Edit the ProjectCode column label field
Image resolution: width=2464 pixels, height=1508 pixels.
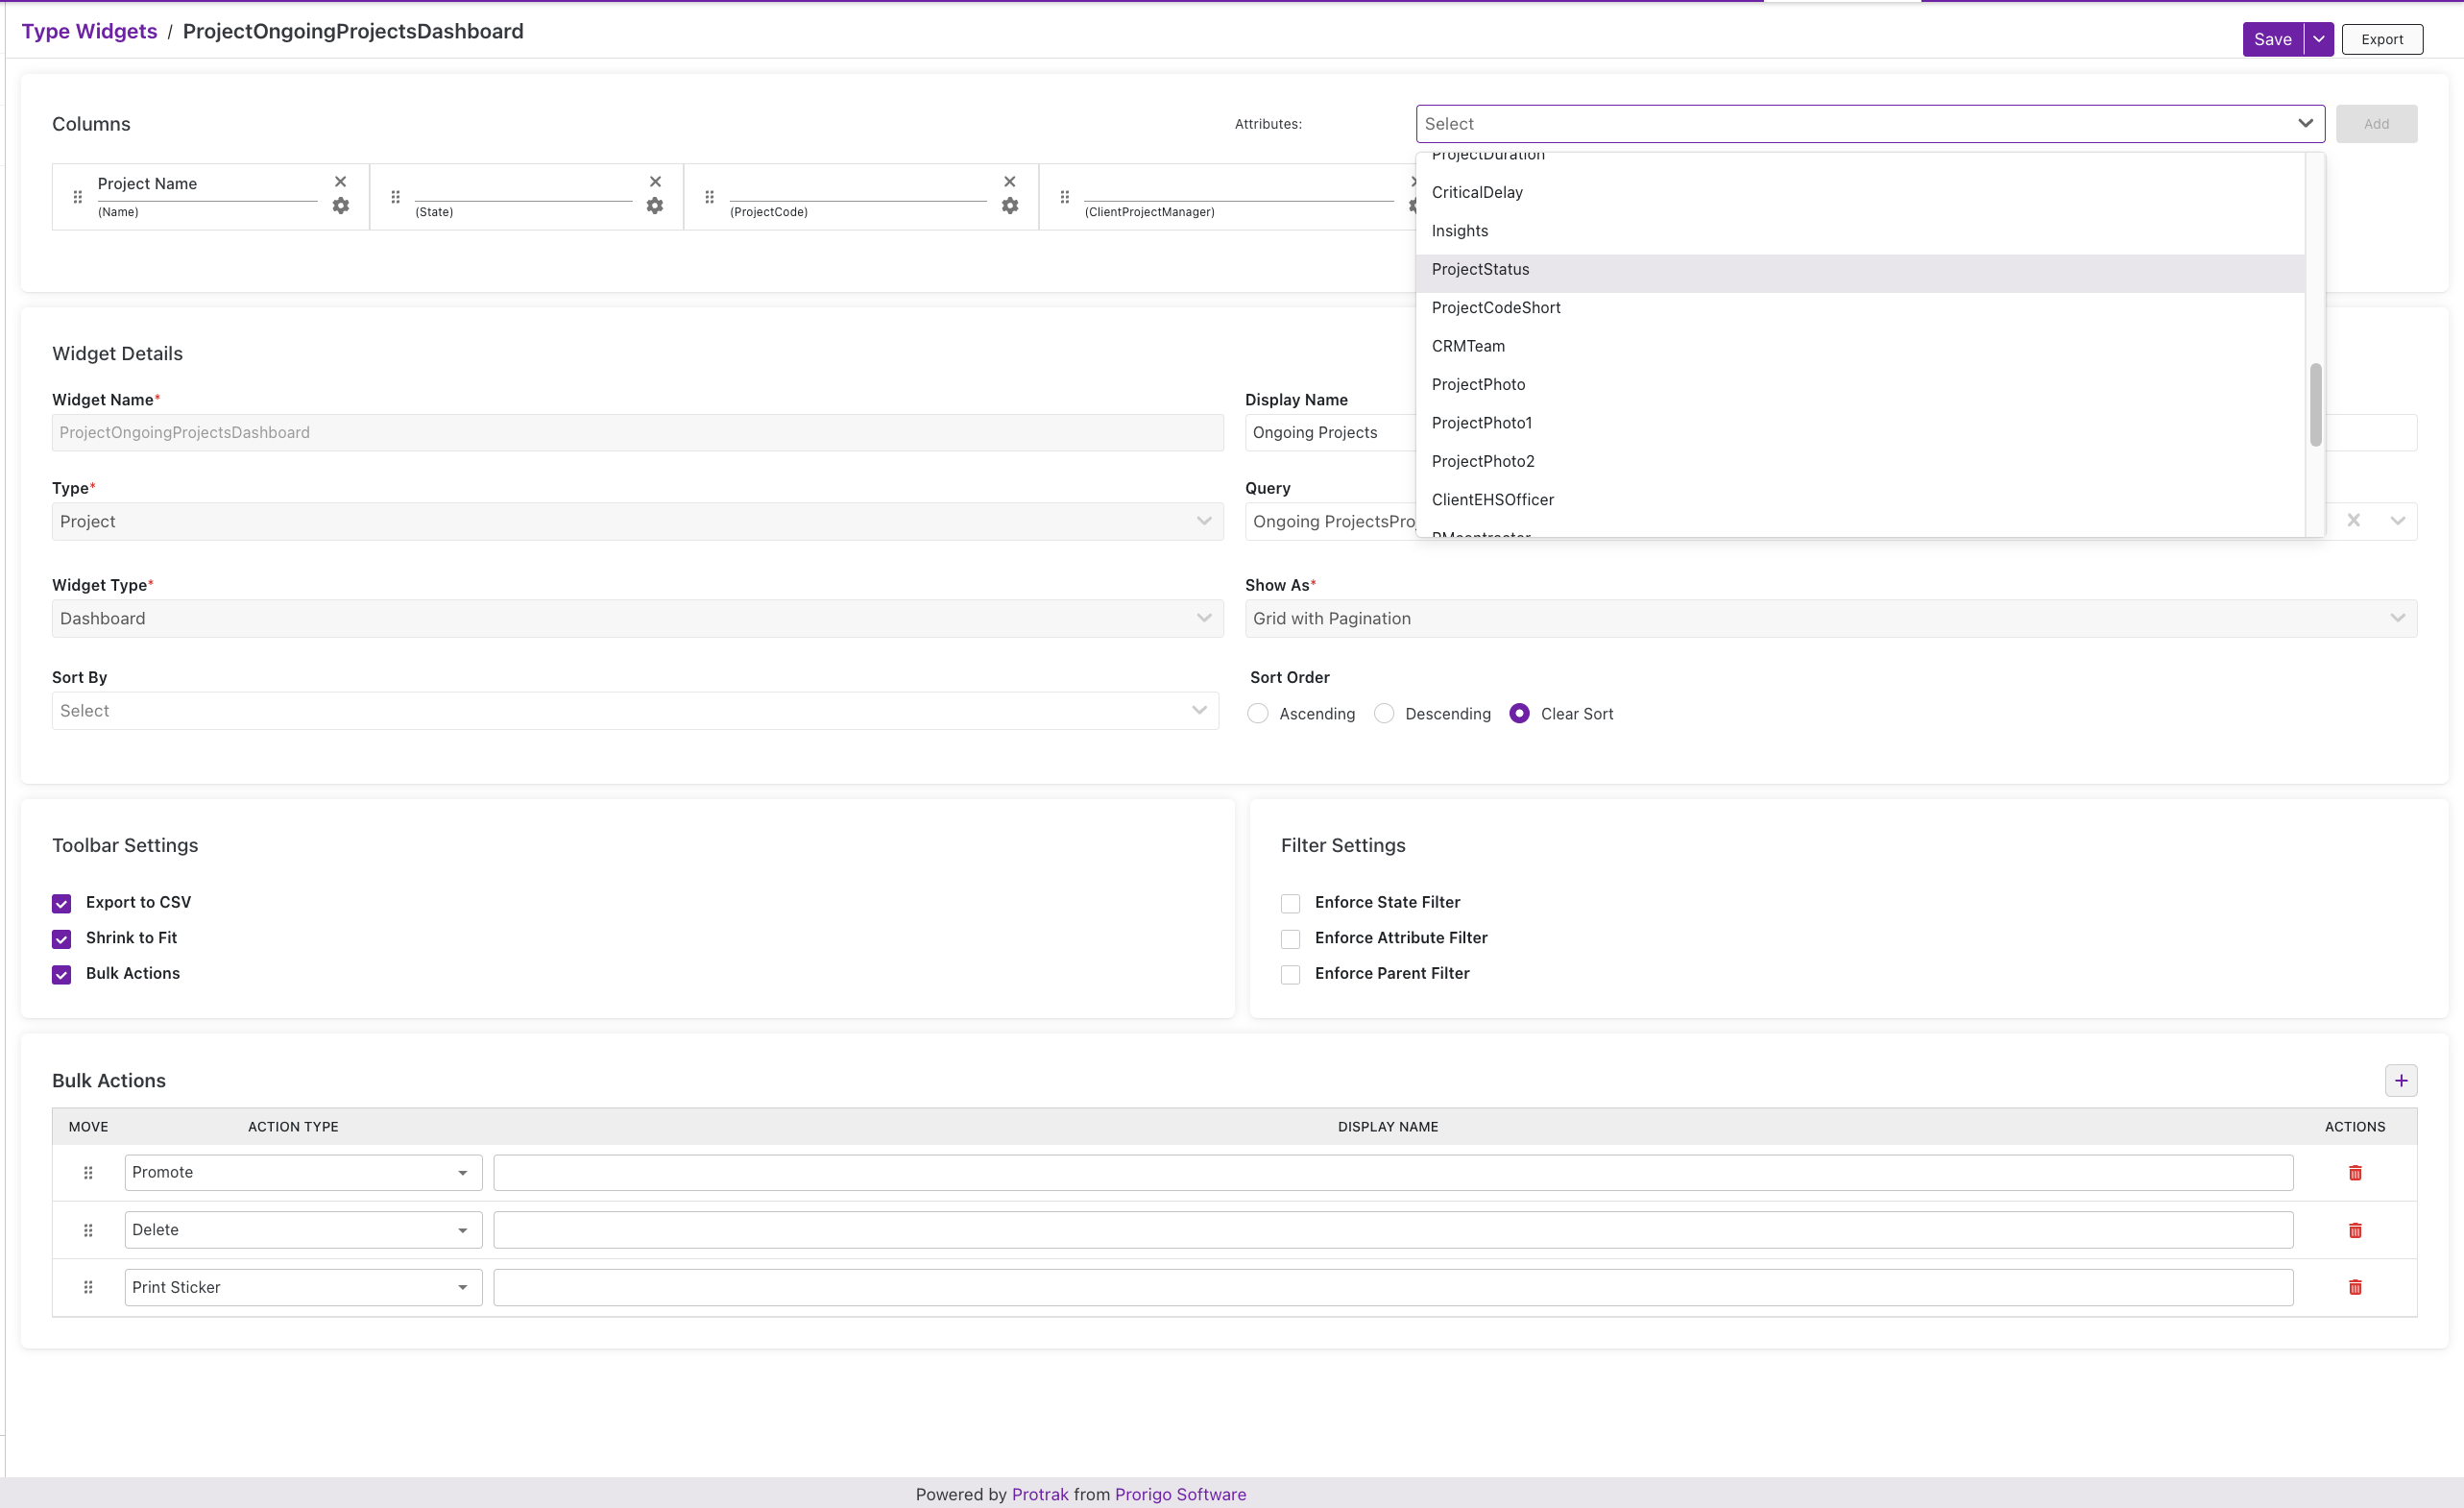858,186
